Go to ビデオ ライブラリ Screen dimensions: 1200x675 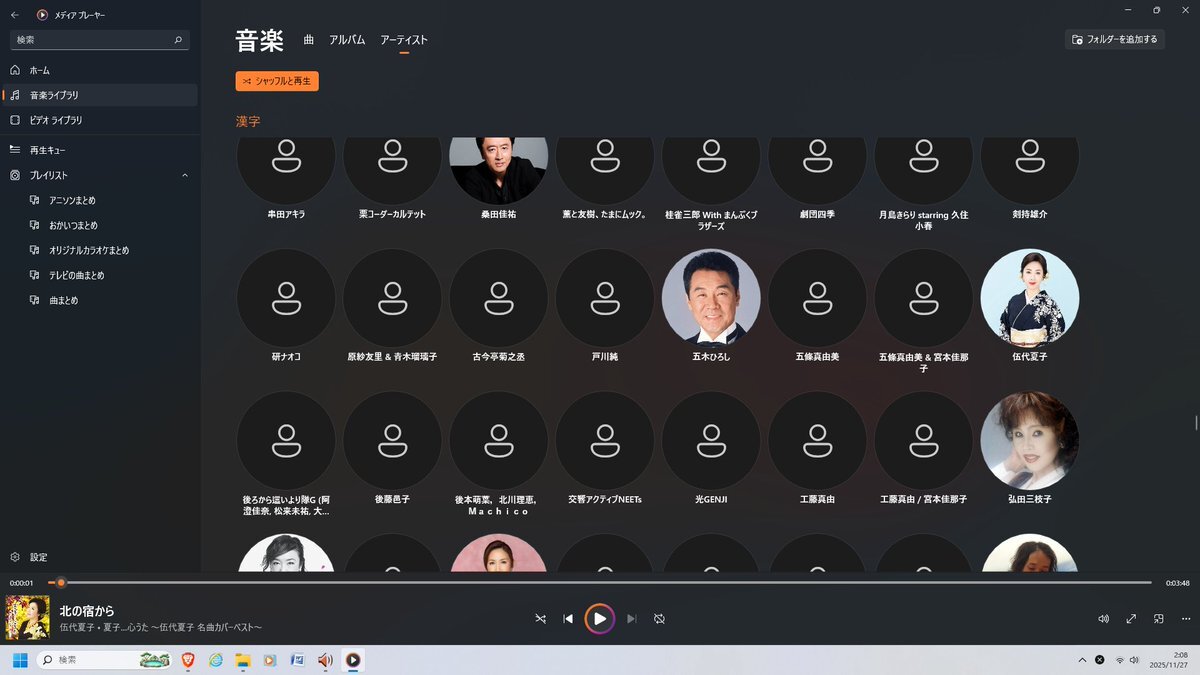pyautogui.click(x=56, y=120)
